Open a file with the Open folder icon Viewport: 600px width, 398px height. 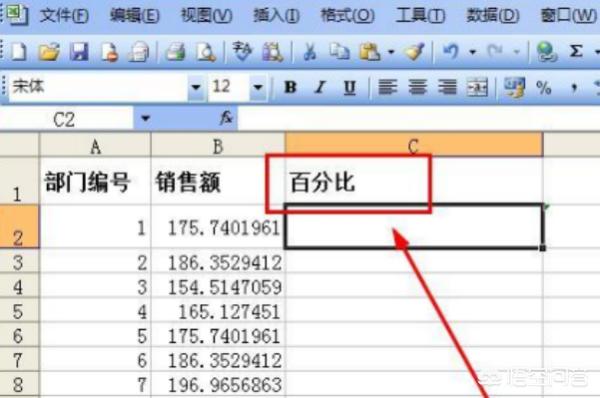pyautogui.click(x=49, y=52)
